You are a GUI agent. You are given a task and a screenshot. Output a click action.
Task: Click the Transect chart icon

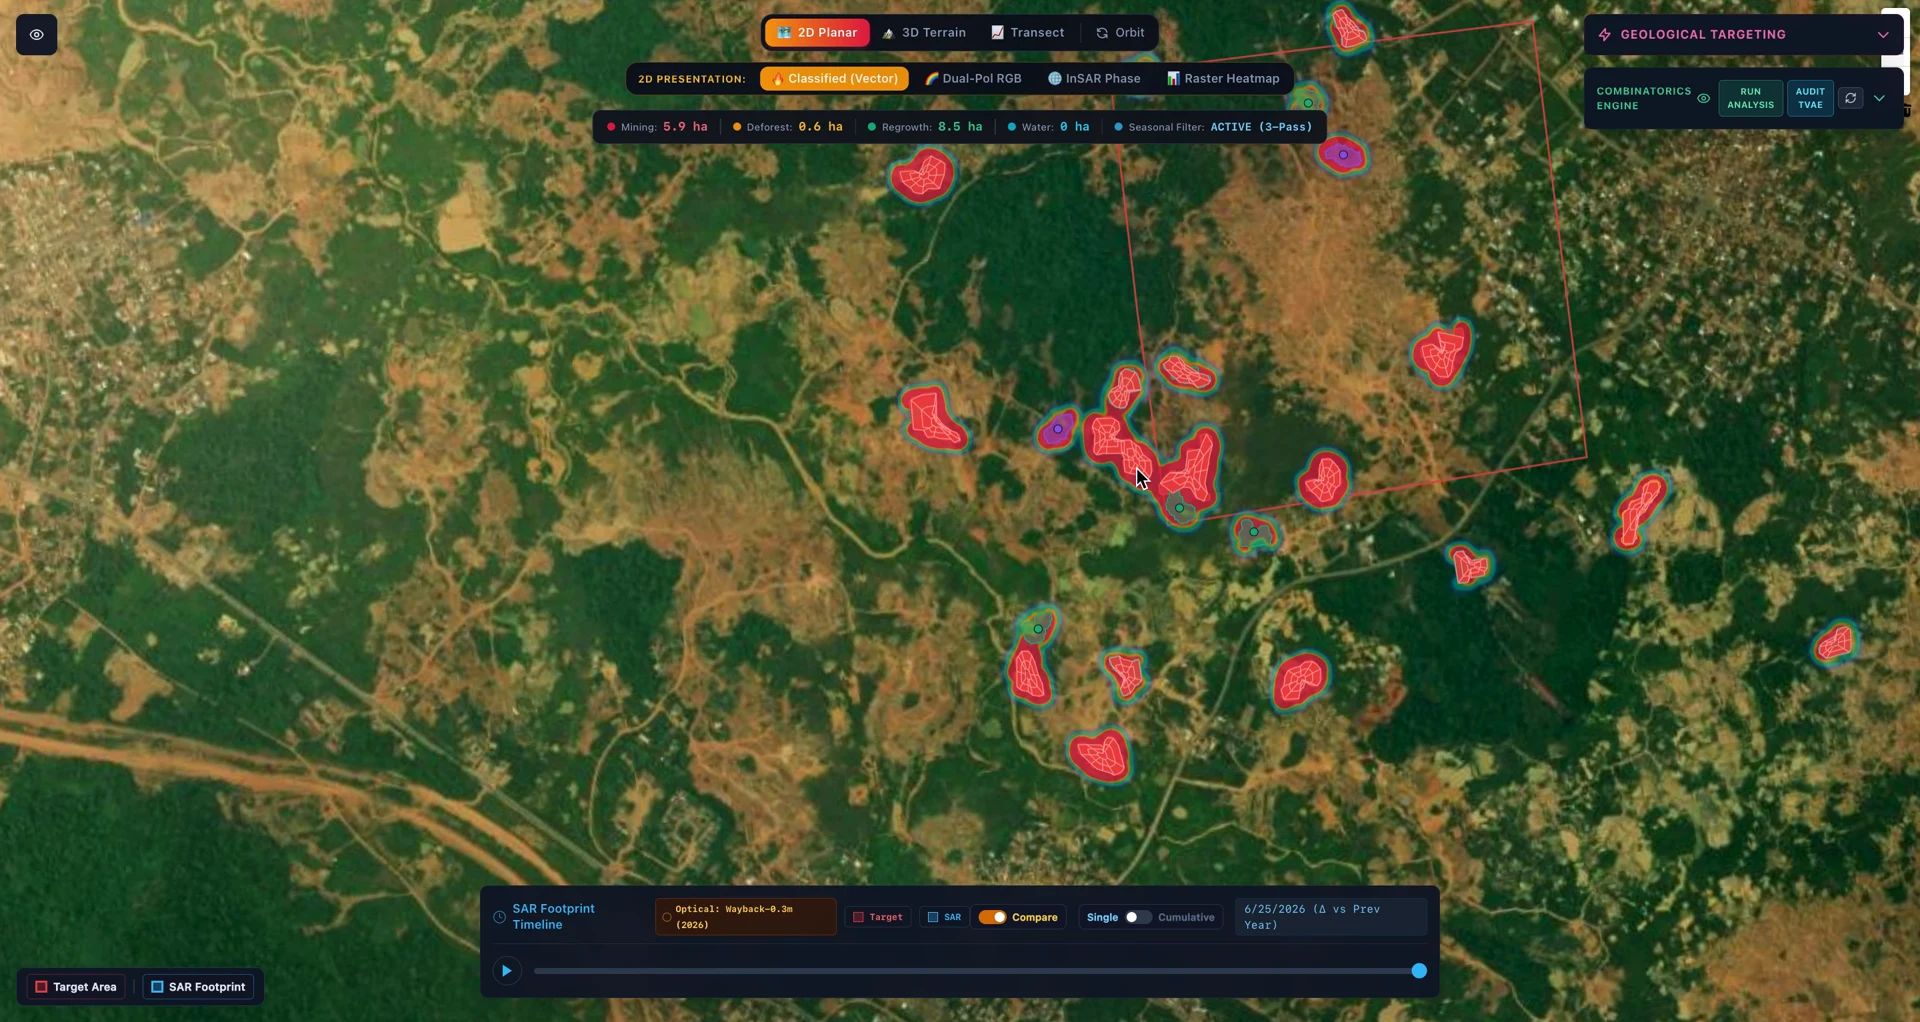click(x=997, y=33)
